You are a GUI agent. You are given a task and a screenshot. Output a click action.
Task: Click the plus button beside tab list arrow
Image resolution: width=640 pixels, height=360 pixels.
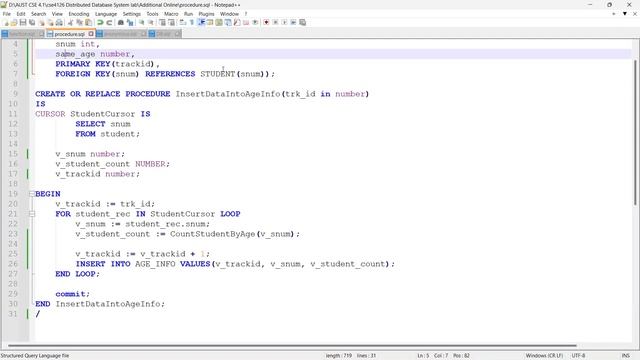[x=613, y=14]
